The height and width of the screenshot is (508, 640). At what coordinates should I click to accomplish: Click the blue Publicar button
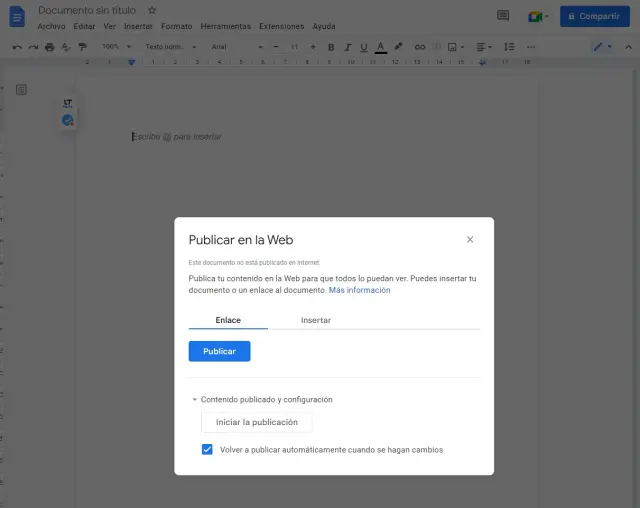point(219,351)
